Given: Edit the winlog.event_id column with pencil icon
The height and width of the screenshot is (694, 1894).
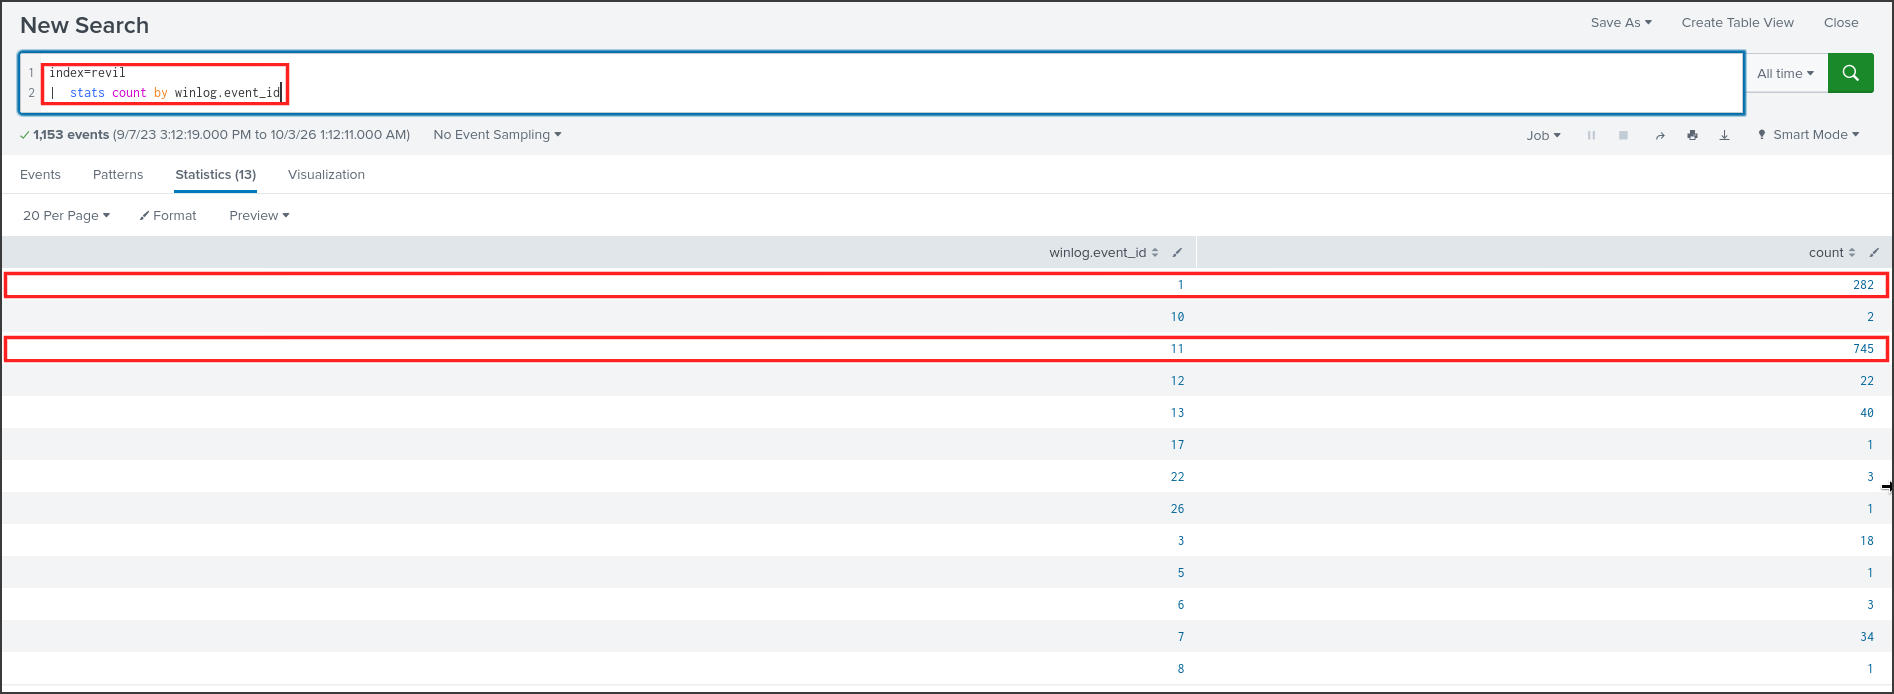Looking at the screenshot, I should (1177, 253).
